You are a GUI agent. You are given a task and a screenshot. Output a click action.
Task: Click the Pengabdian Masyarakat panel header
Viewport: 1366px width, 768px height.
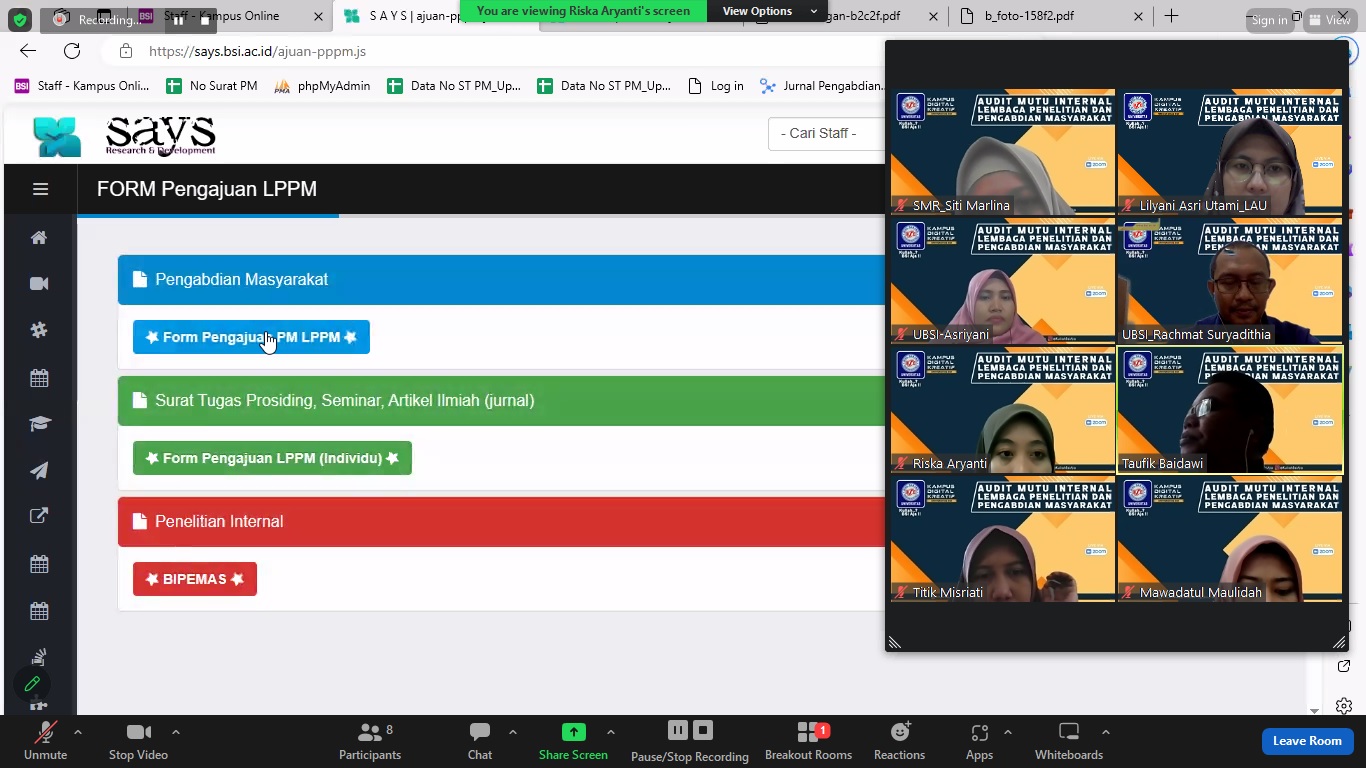(501, 280)
